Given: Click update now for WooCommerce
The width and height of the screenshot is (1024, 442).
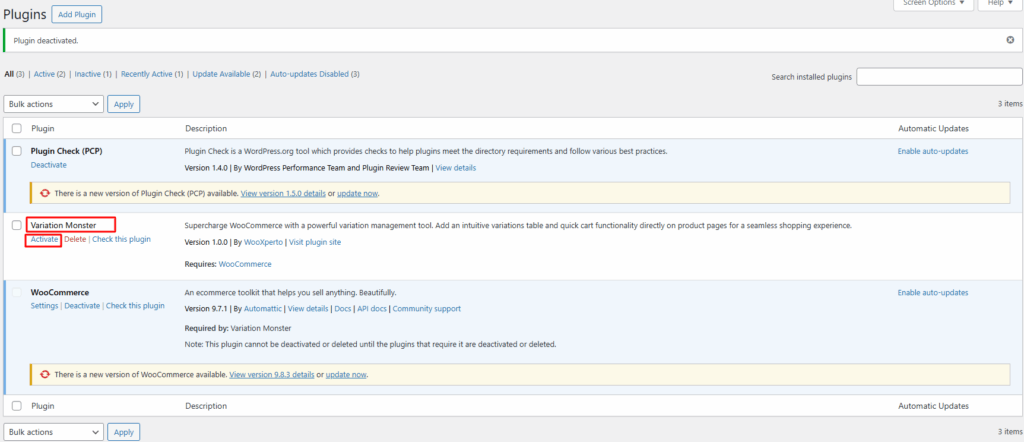Looking at the screenshot, I should pyautogui.click(x=346, y=375).
